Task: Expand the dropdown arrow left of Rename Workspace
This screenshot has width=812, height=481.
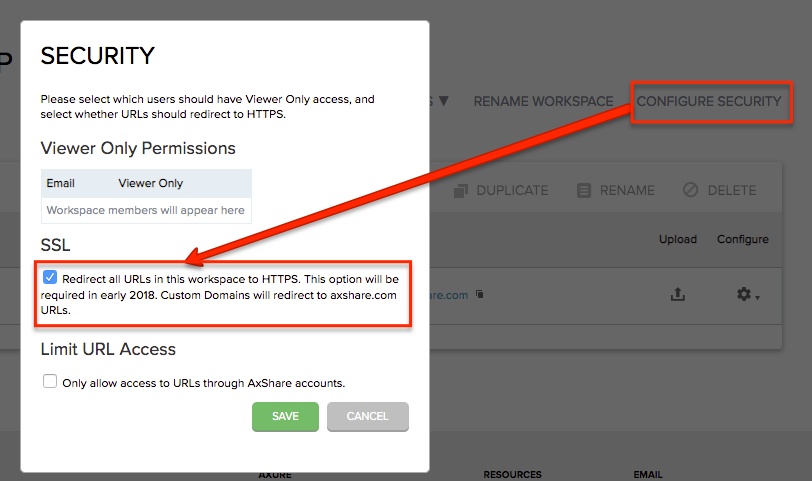Action: pos(444,101)
